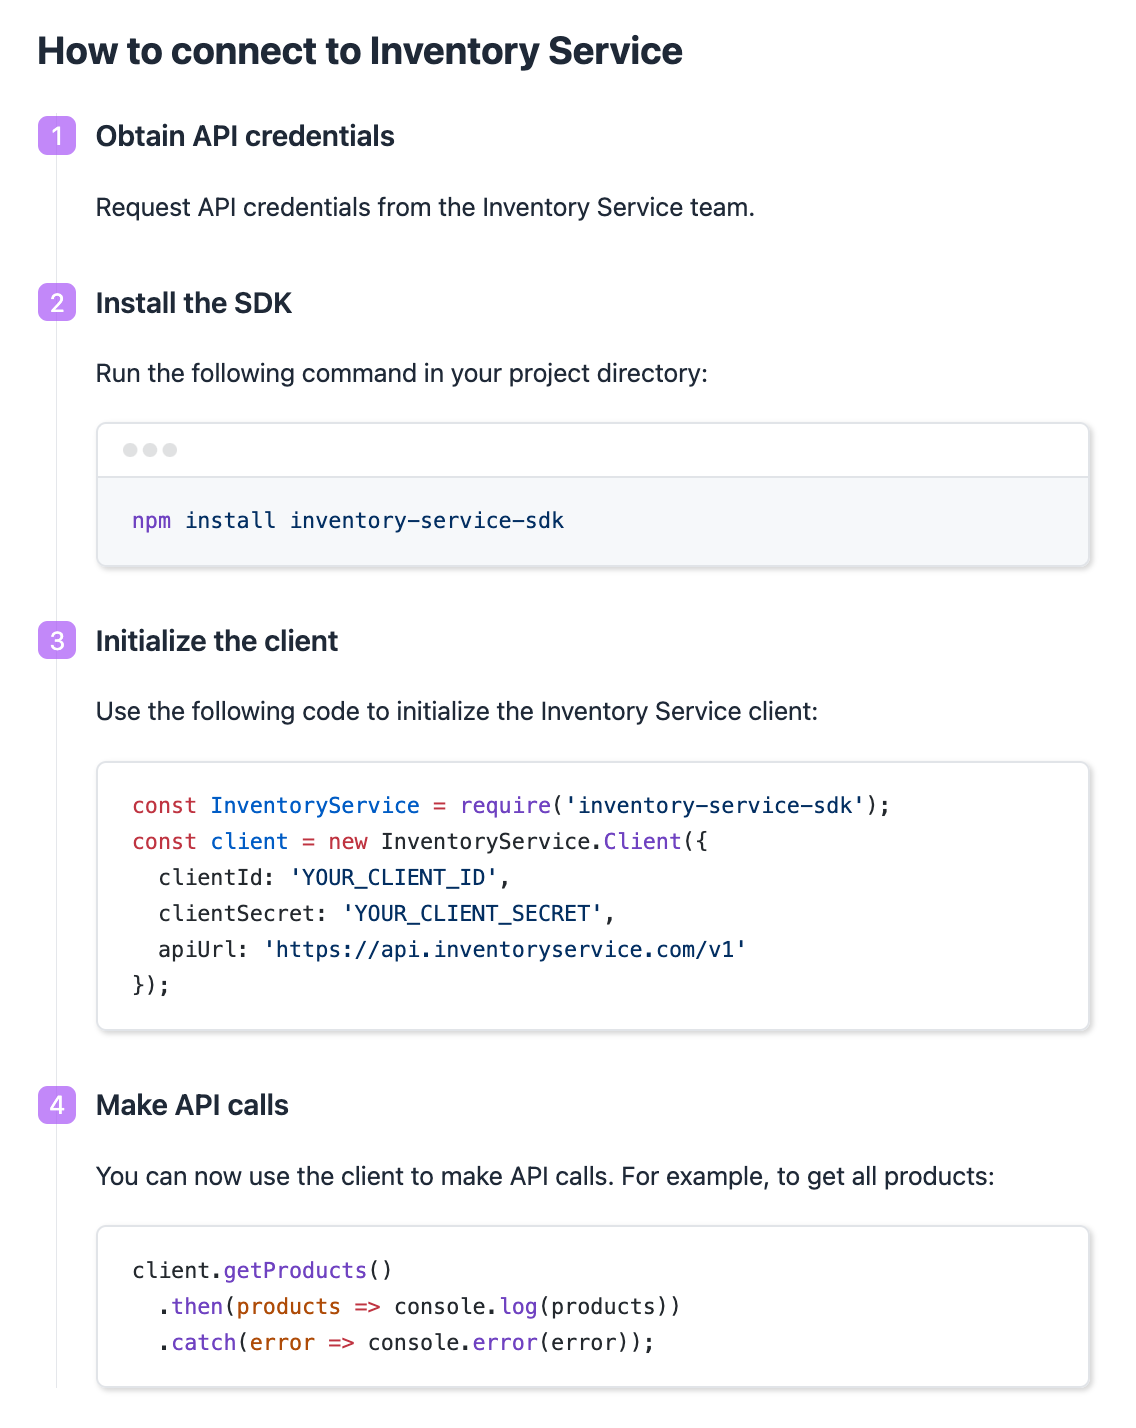This screenshot has width=1136, height=1428.
Task: Click the page title about Inventory Service
Action: tap(360, 51)
